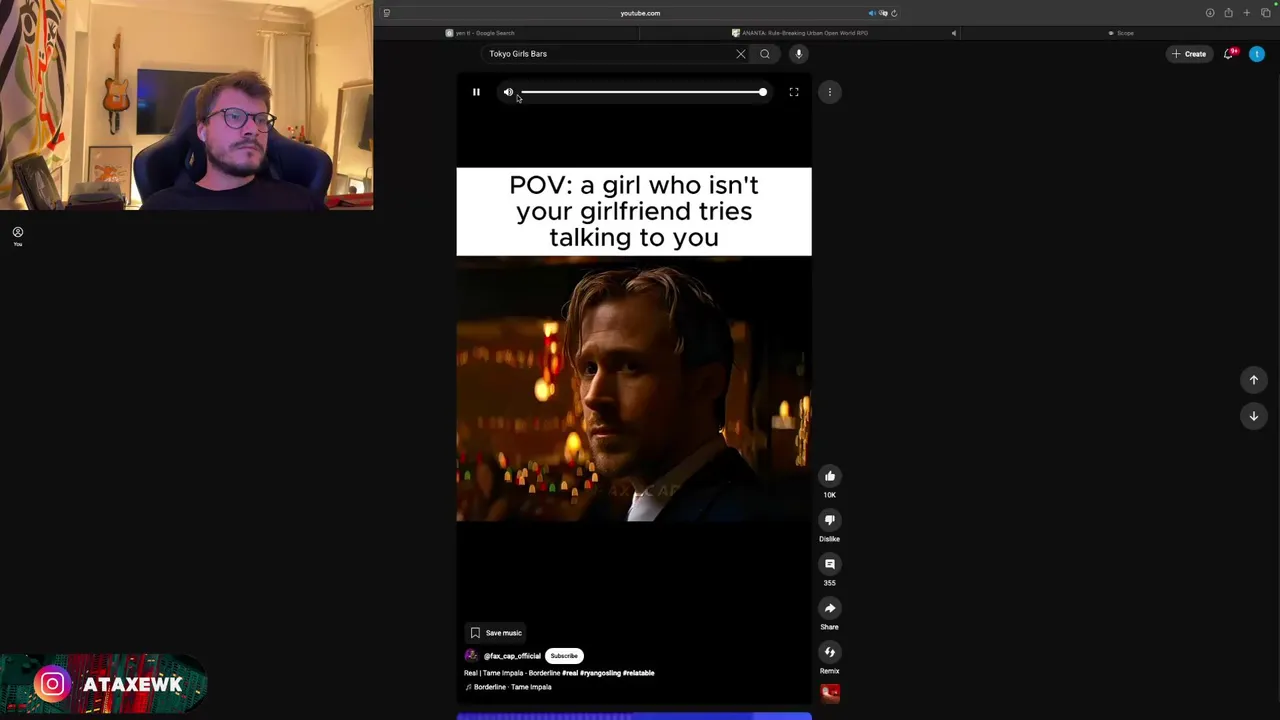Viewport: 1280px width, 720px height.
Task: Open the three-dot more options menu
Action: [830, 92]
